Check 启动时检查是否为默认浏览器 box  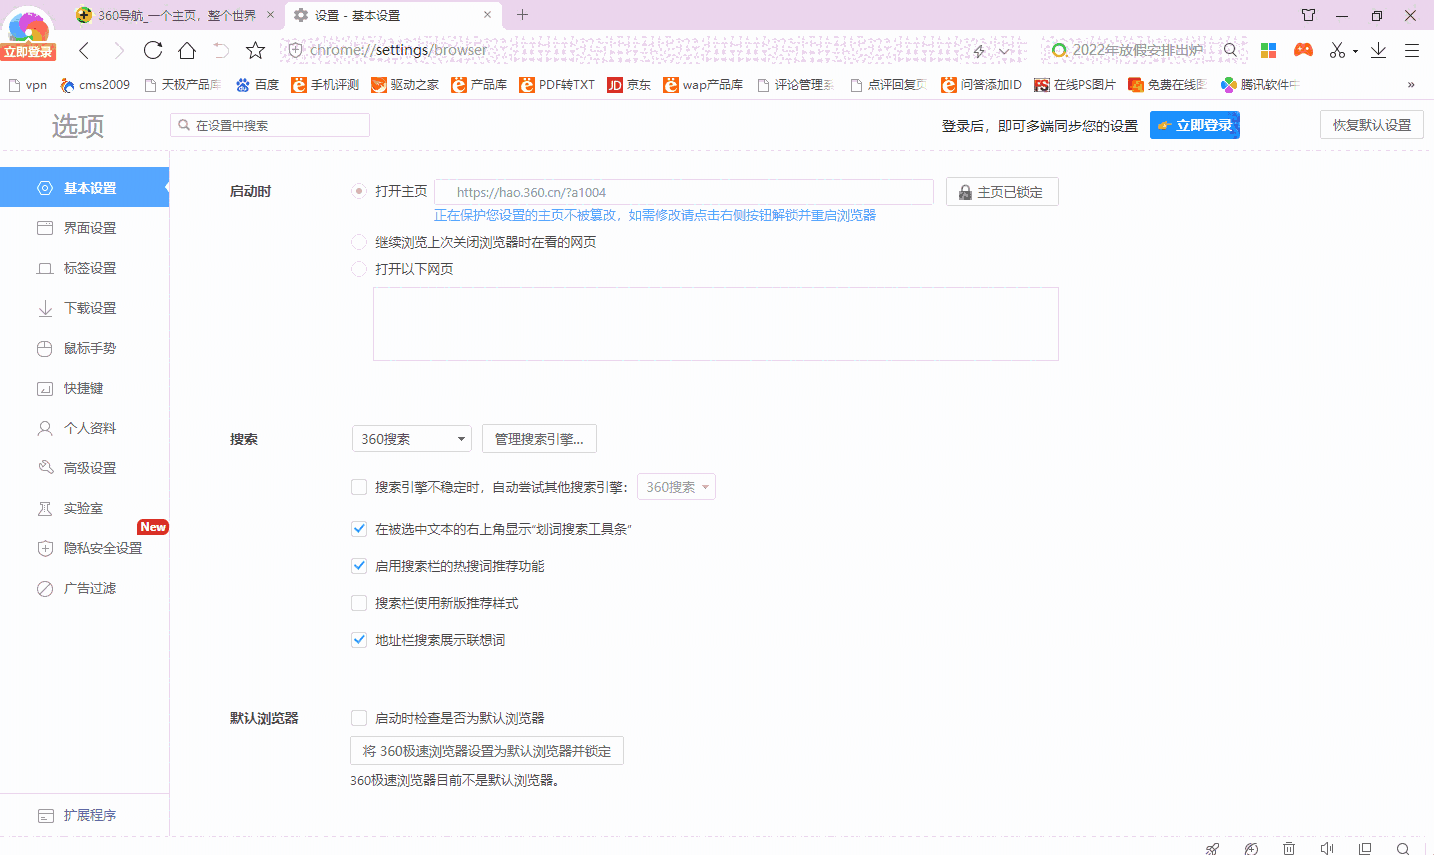pyautogui.click(x=359, y=718)
